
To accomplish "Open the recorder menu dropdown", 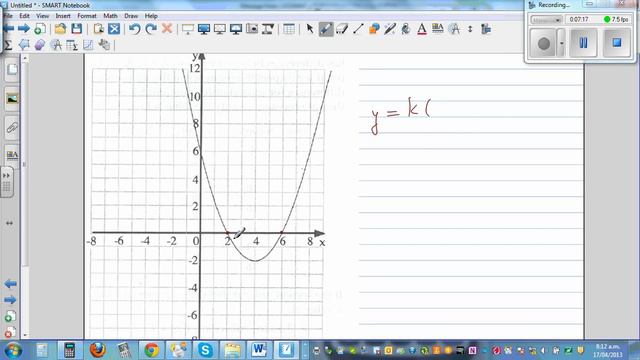I will [x=547, y=20].
